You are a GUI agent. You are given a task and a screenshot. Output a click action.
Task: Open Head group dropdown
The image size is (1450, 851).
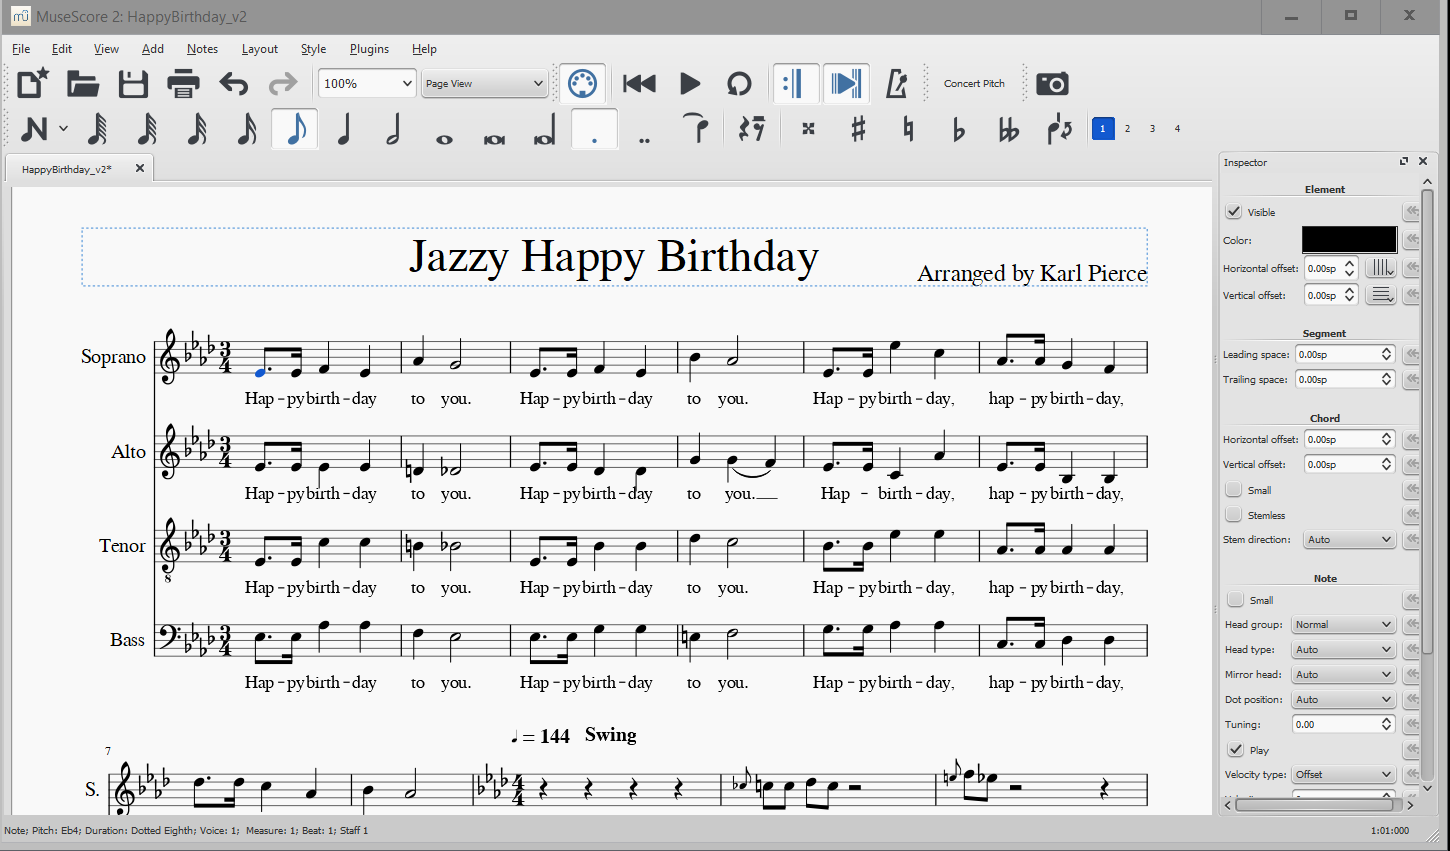1343,625
